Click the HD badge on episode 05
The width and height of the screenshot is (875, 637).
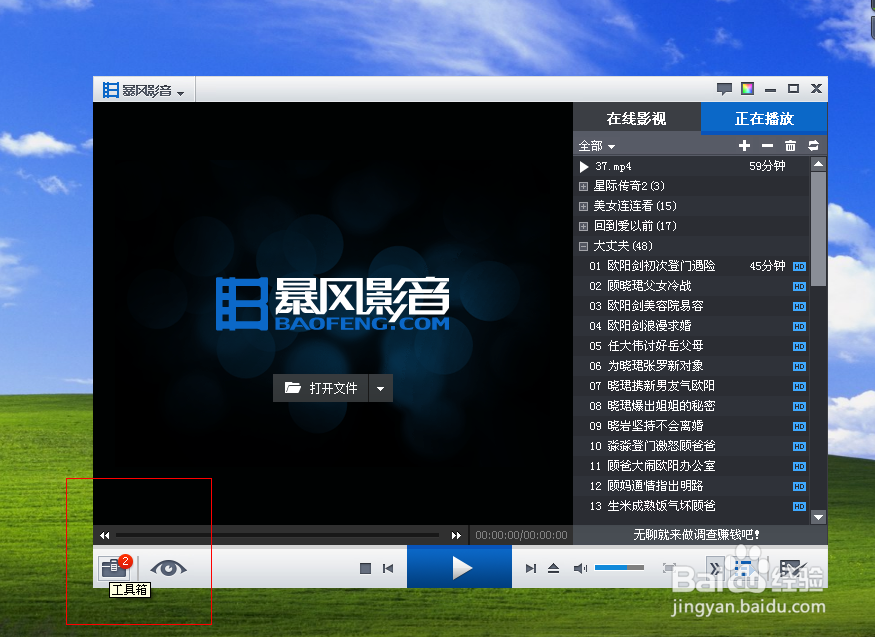click(x=799, y=346)
